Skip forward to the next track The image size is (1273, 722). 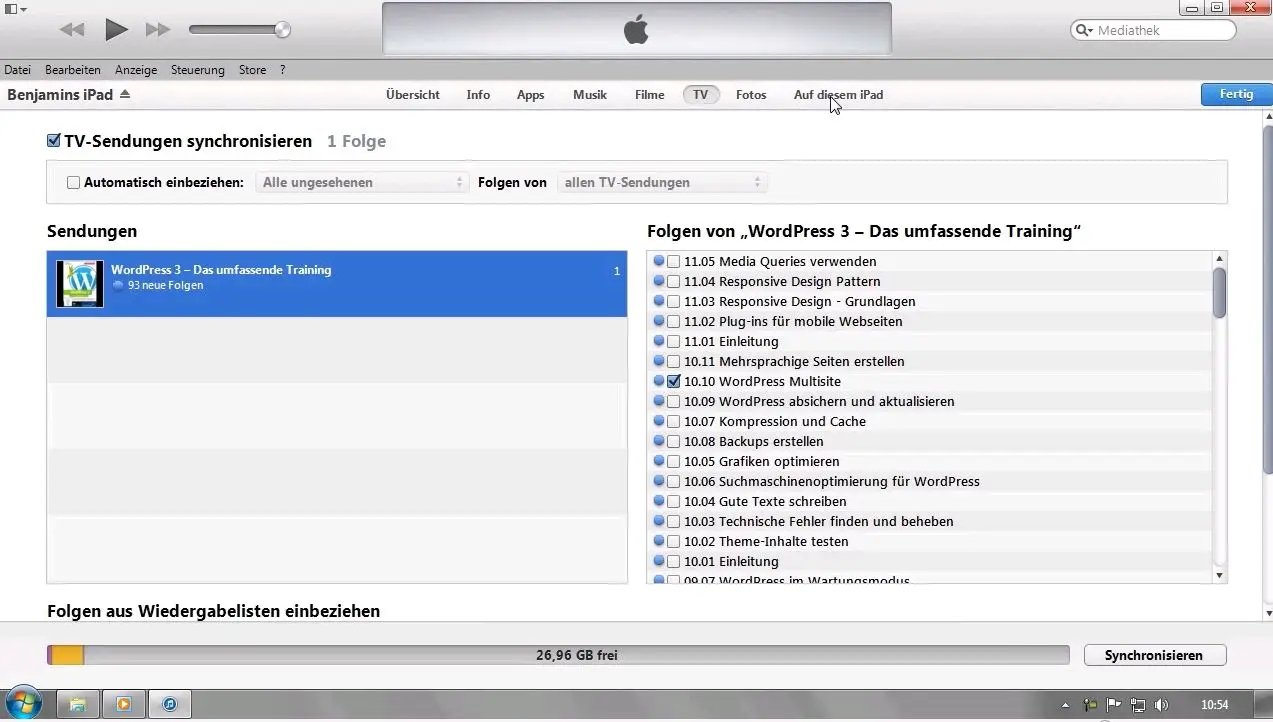coord(158,30)
